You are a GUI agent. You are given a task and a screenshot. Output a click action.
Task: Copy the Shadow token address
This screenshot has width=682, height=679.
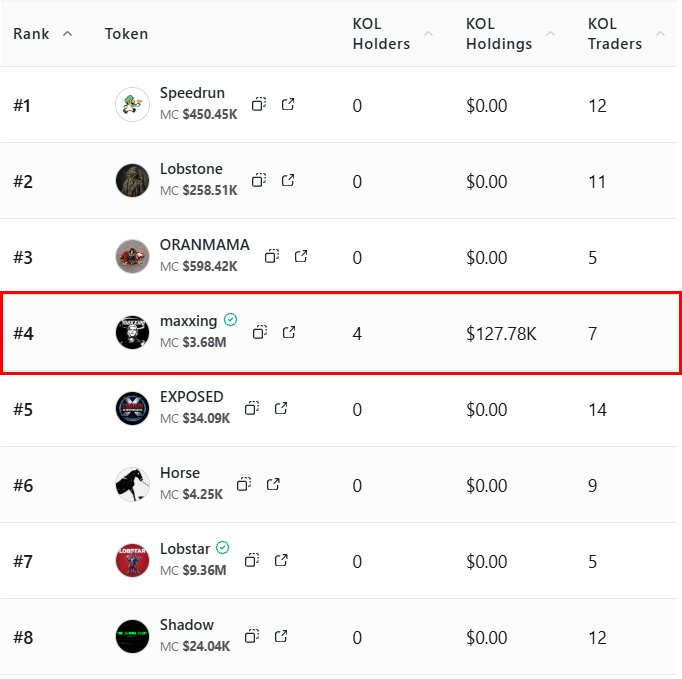pos(252,636)
